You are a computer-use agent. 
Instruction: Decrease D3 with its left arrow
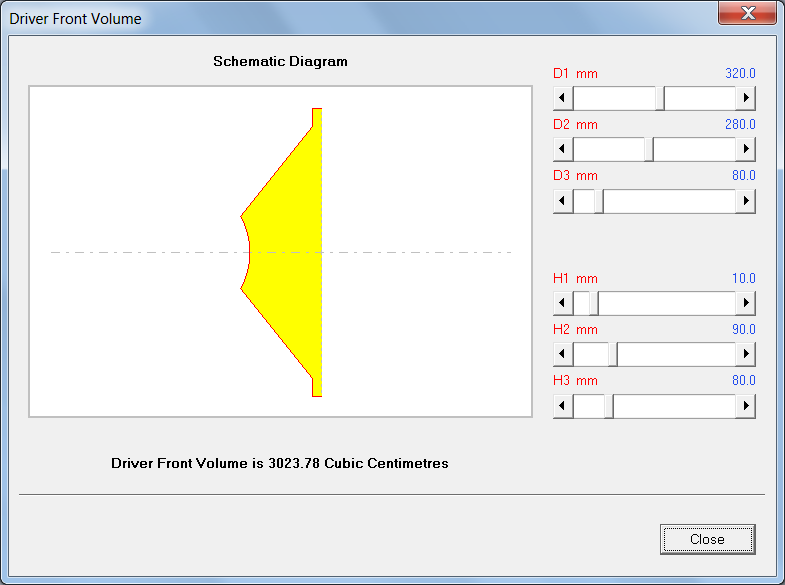pos(563,201)
